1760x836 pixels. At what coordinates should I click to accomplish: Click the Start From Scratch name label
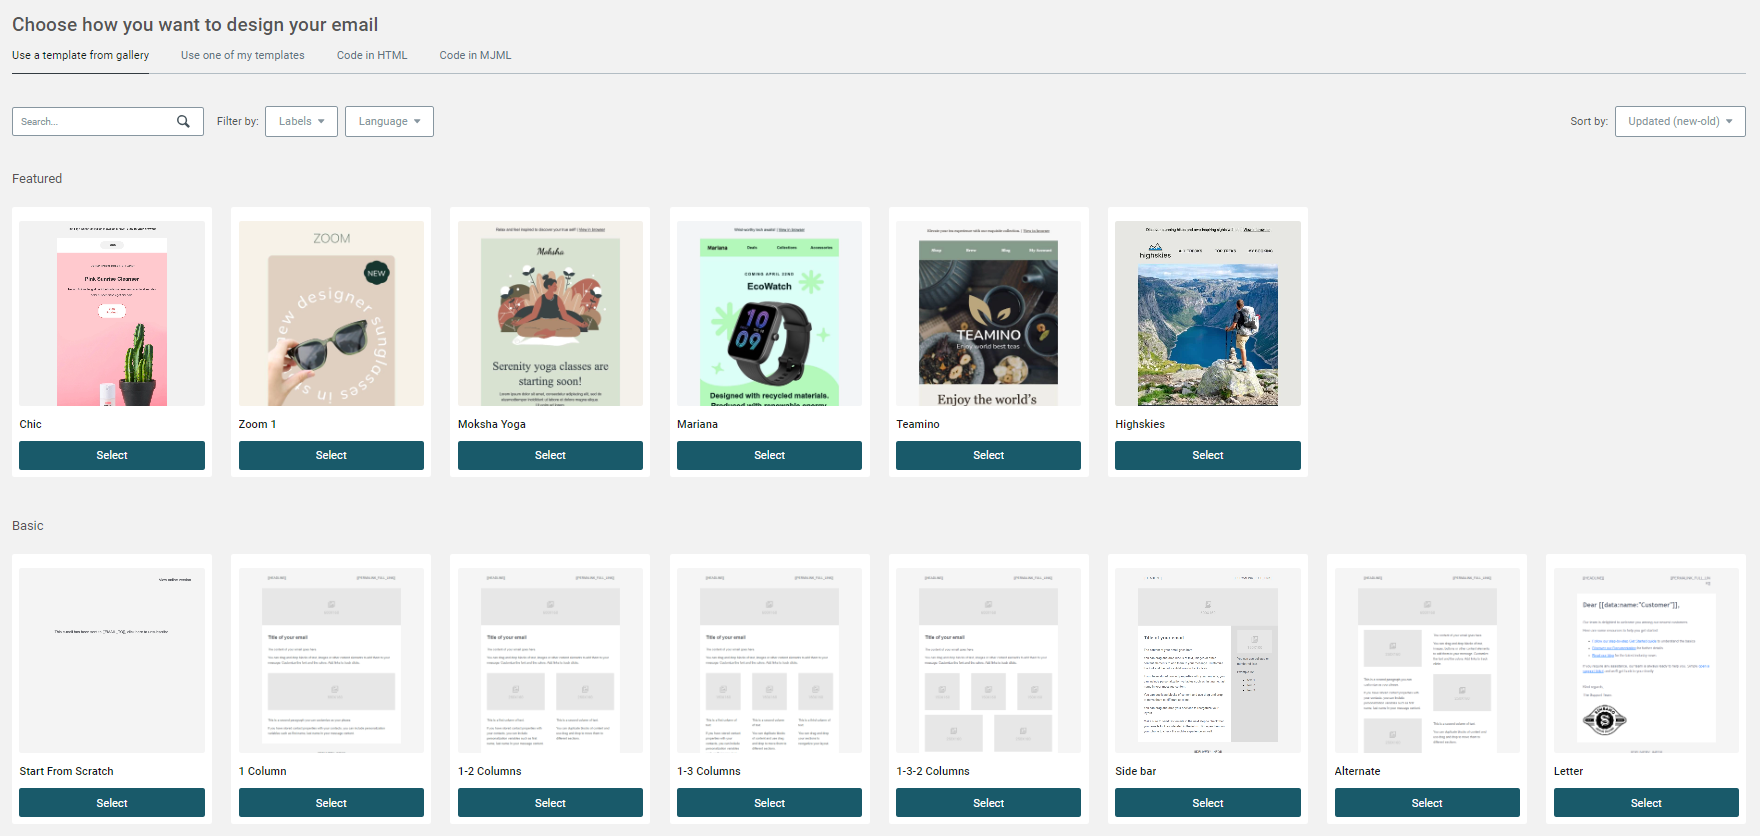click(x=66, y=771)
